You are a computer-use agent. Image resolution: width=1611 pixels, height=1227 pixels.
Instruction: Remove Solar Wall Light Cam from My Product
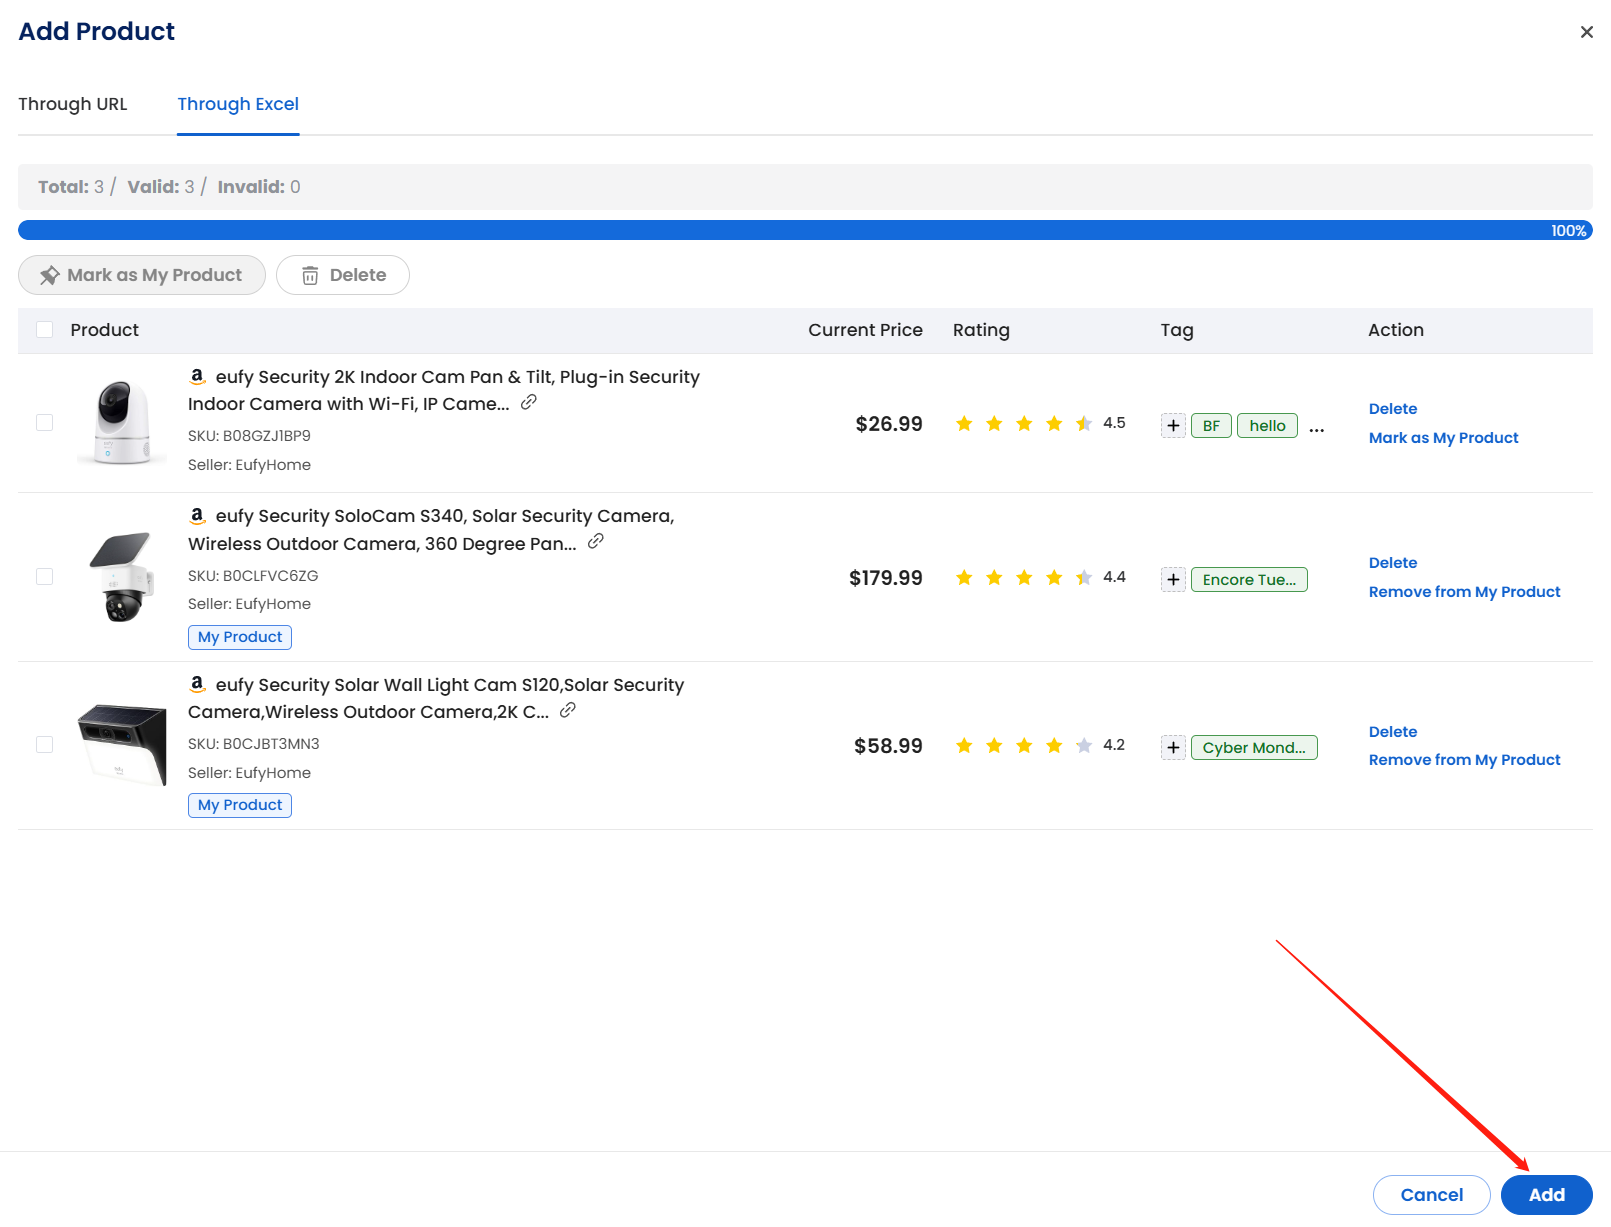[x=1464, y=759]
